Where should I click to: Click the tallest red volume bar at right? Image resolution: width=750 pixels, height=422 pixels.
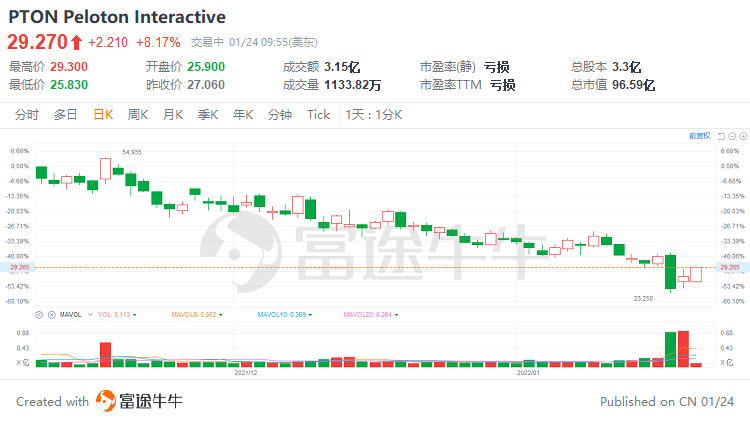coord(684,349)
